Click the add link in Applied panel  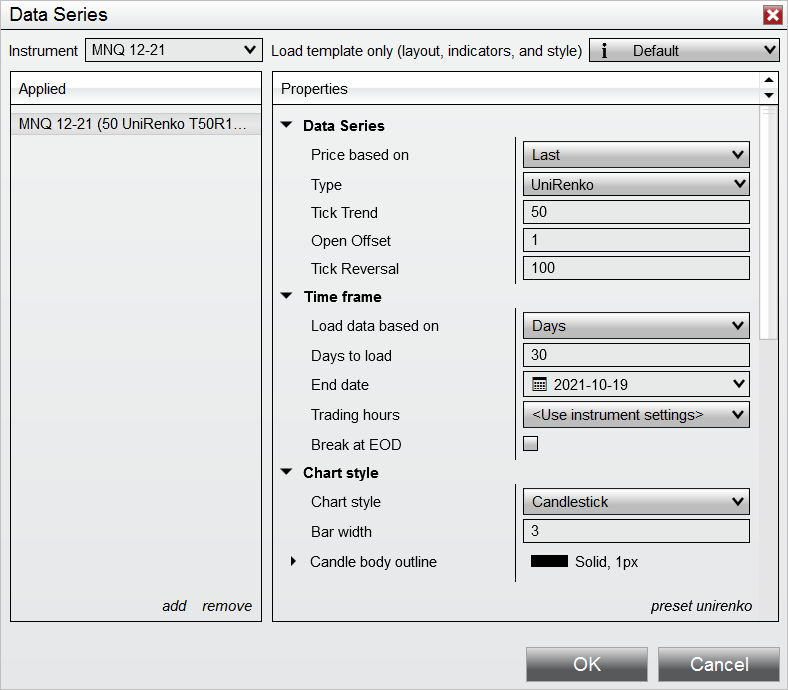click(x=174, y=606)
